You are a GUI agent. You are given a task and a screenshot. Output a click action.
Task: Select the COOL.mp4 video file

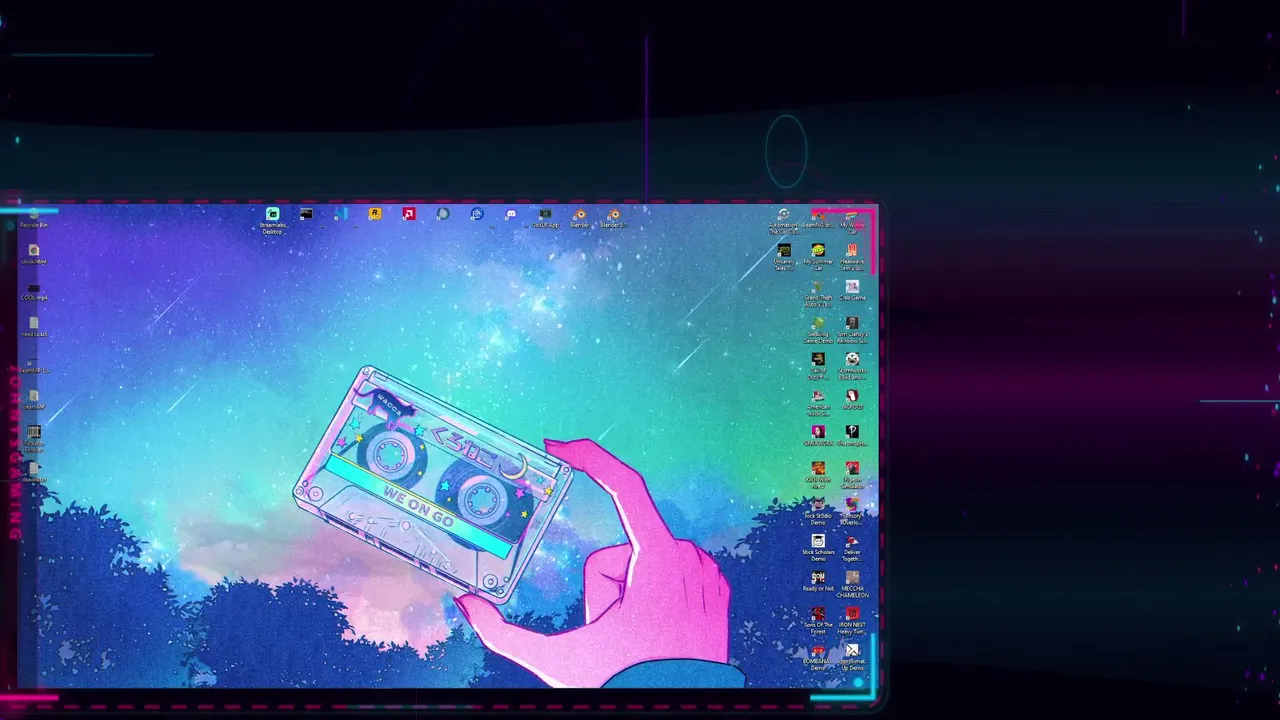coord(34,291)
